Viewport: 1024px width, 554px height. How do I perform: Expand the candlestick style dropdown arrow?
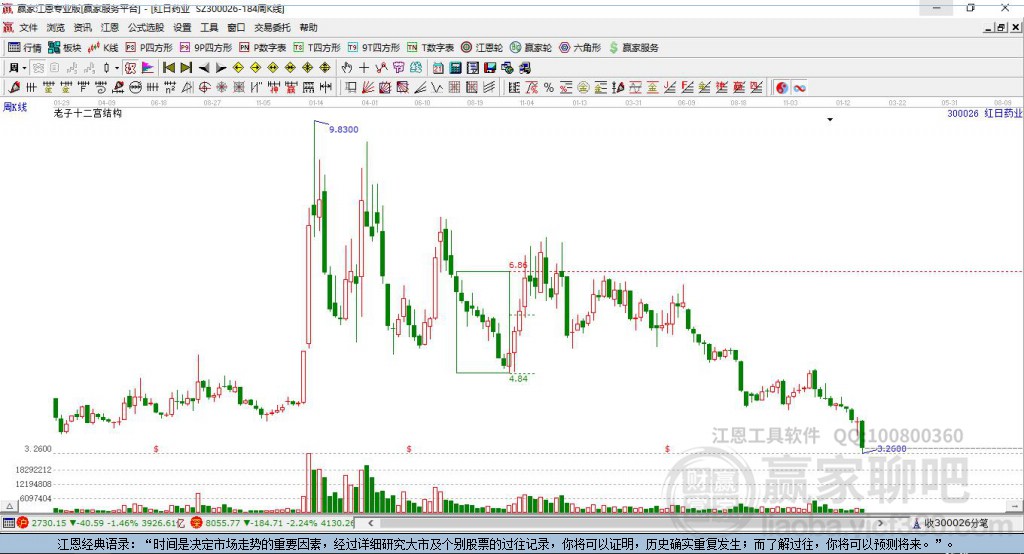(117, 68)
